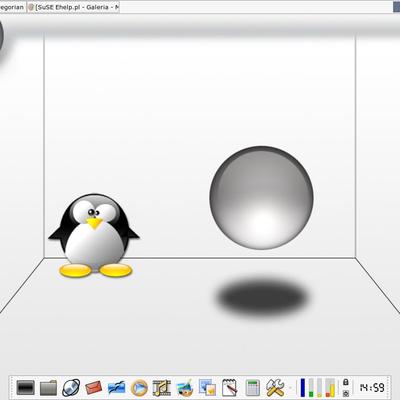Click the 14:59 panel clock
The image size is (400, 400).
pos(372,388)
